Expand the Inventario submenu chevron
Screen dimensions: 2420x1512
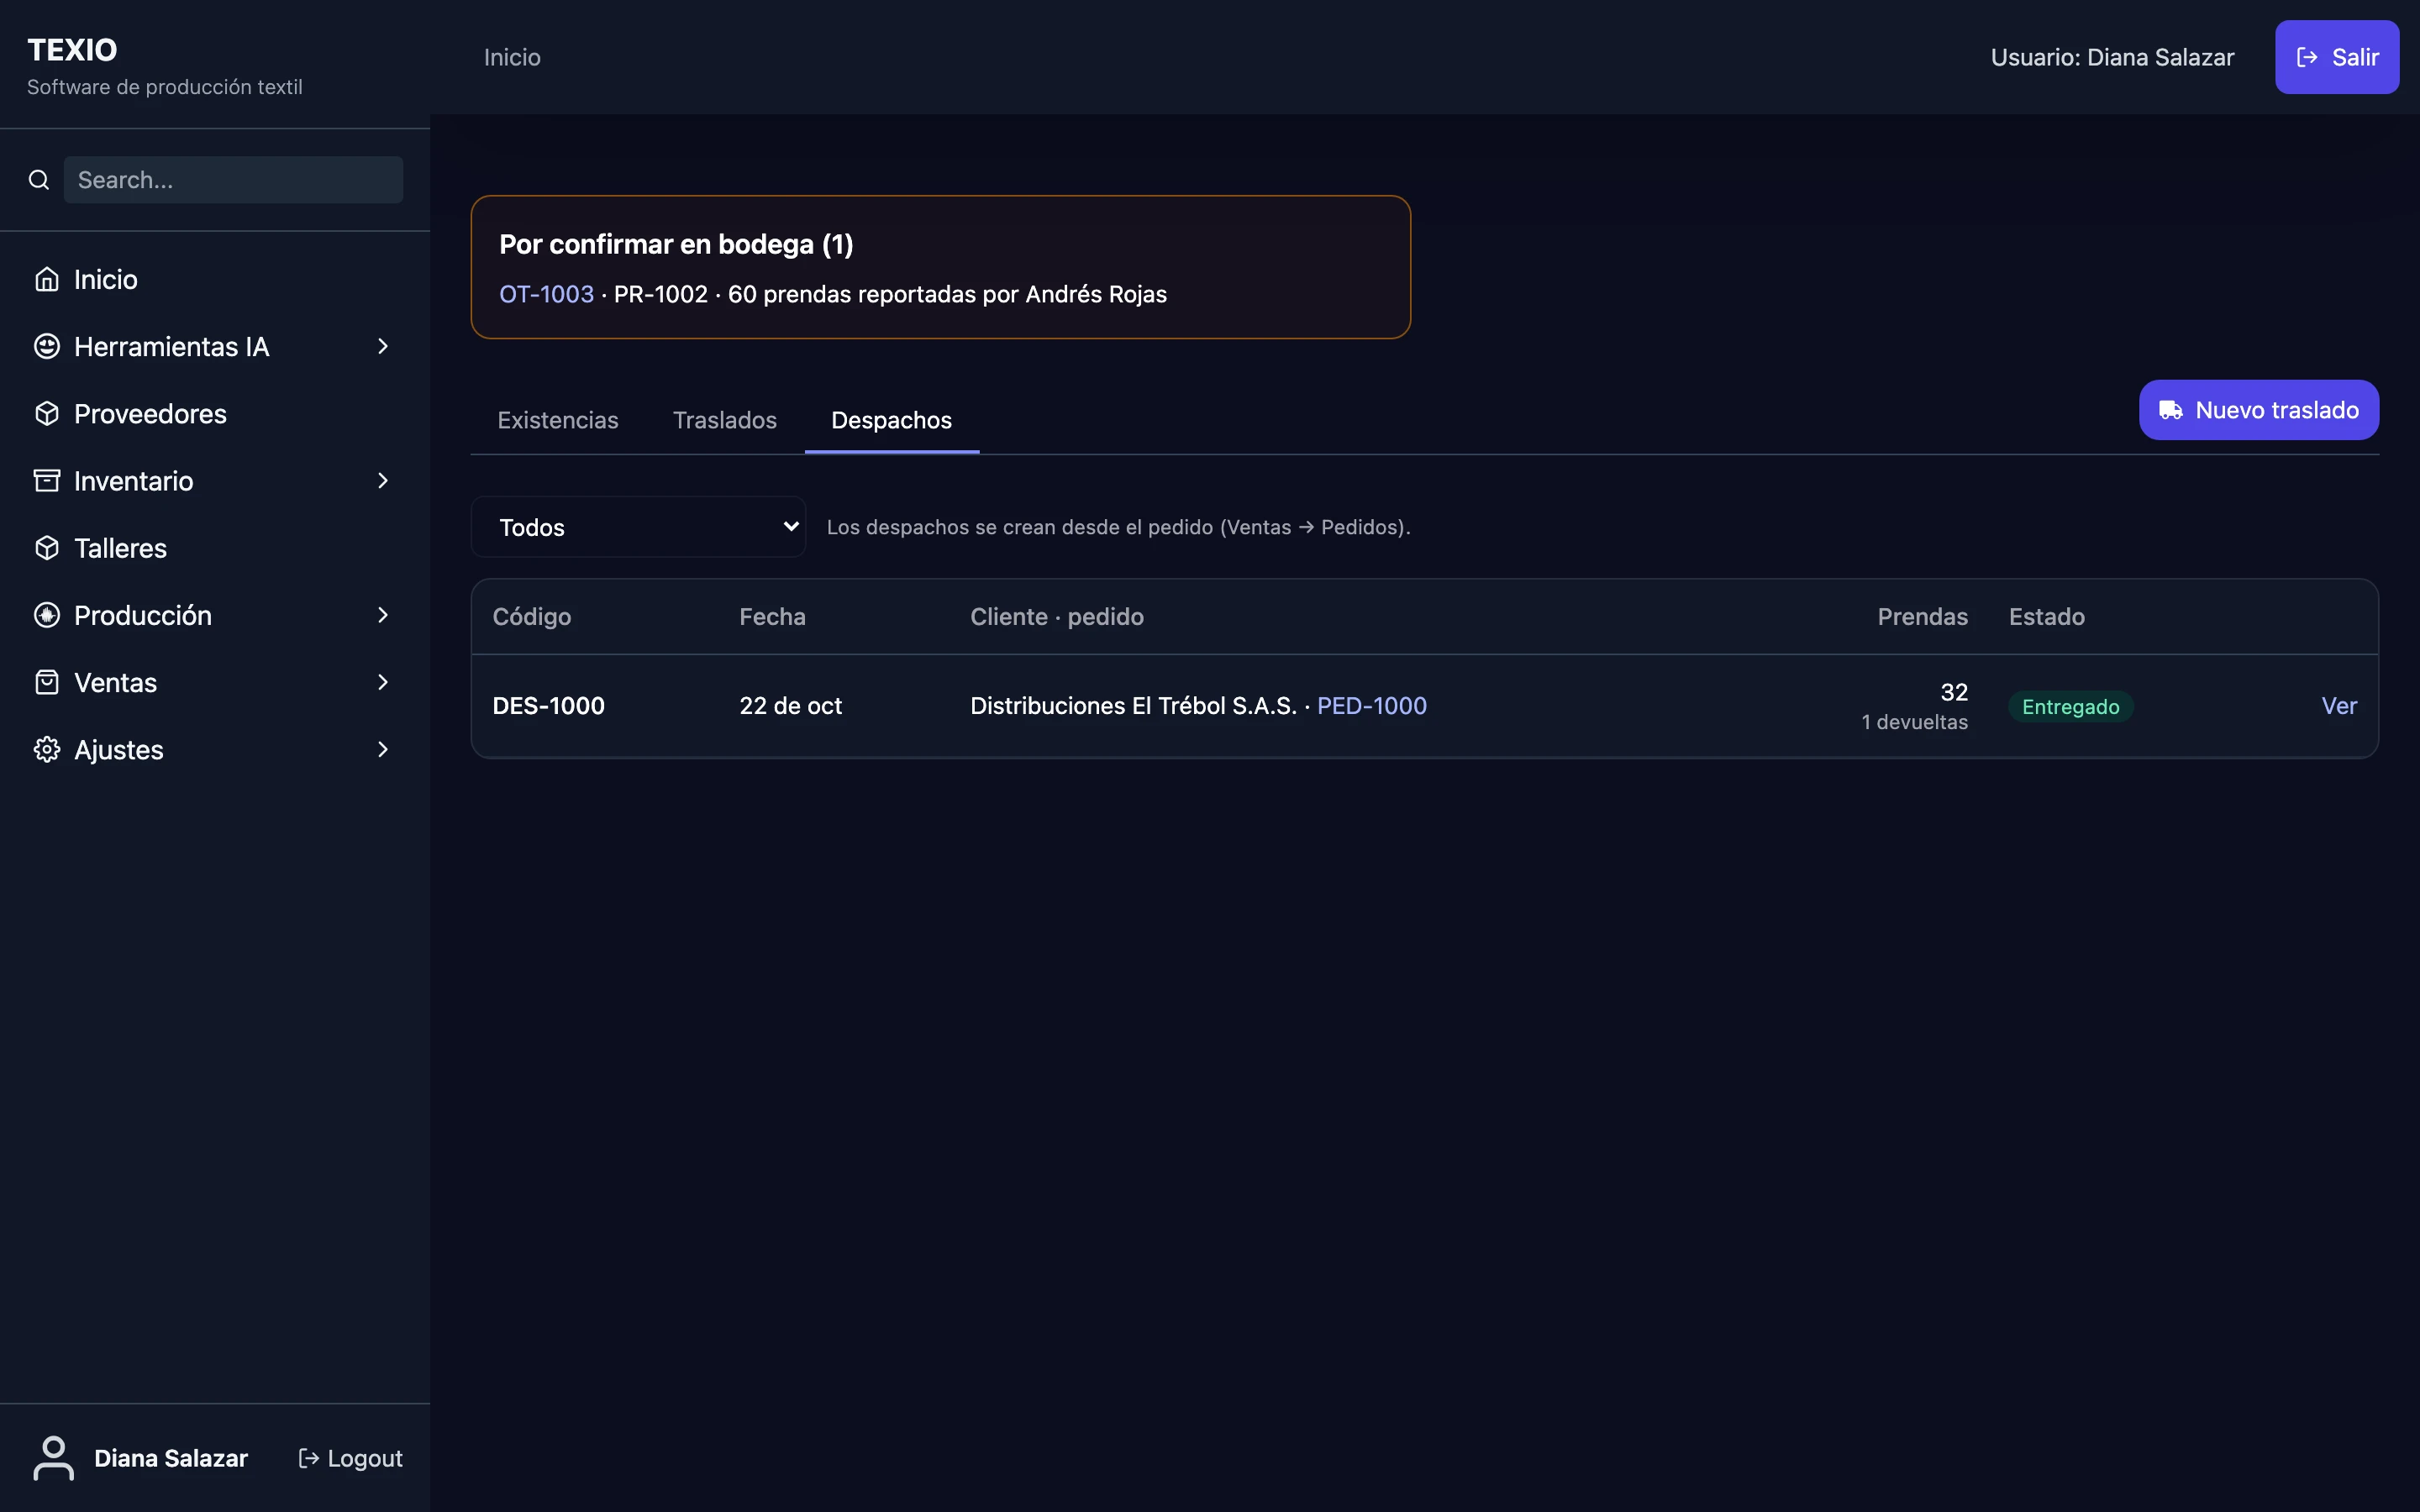click(x=383, y=481)
